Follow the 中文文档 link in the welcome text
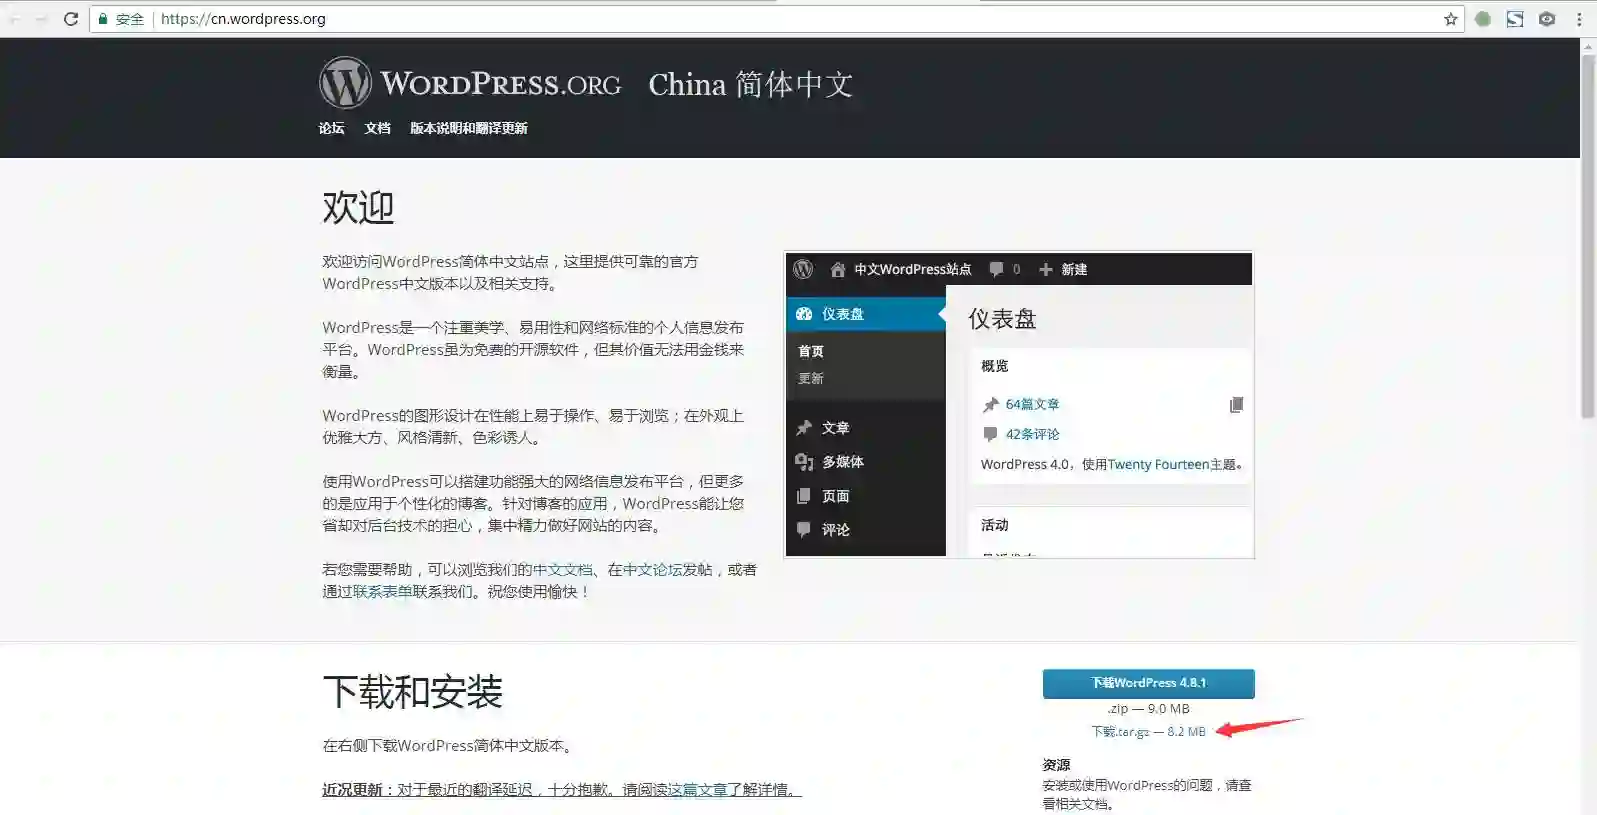Screen dimensions: 1597x815 562,569
